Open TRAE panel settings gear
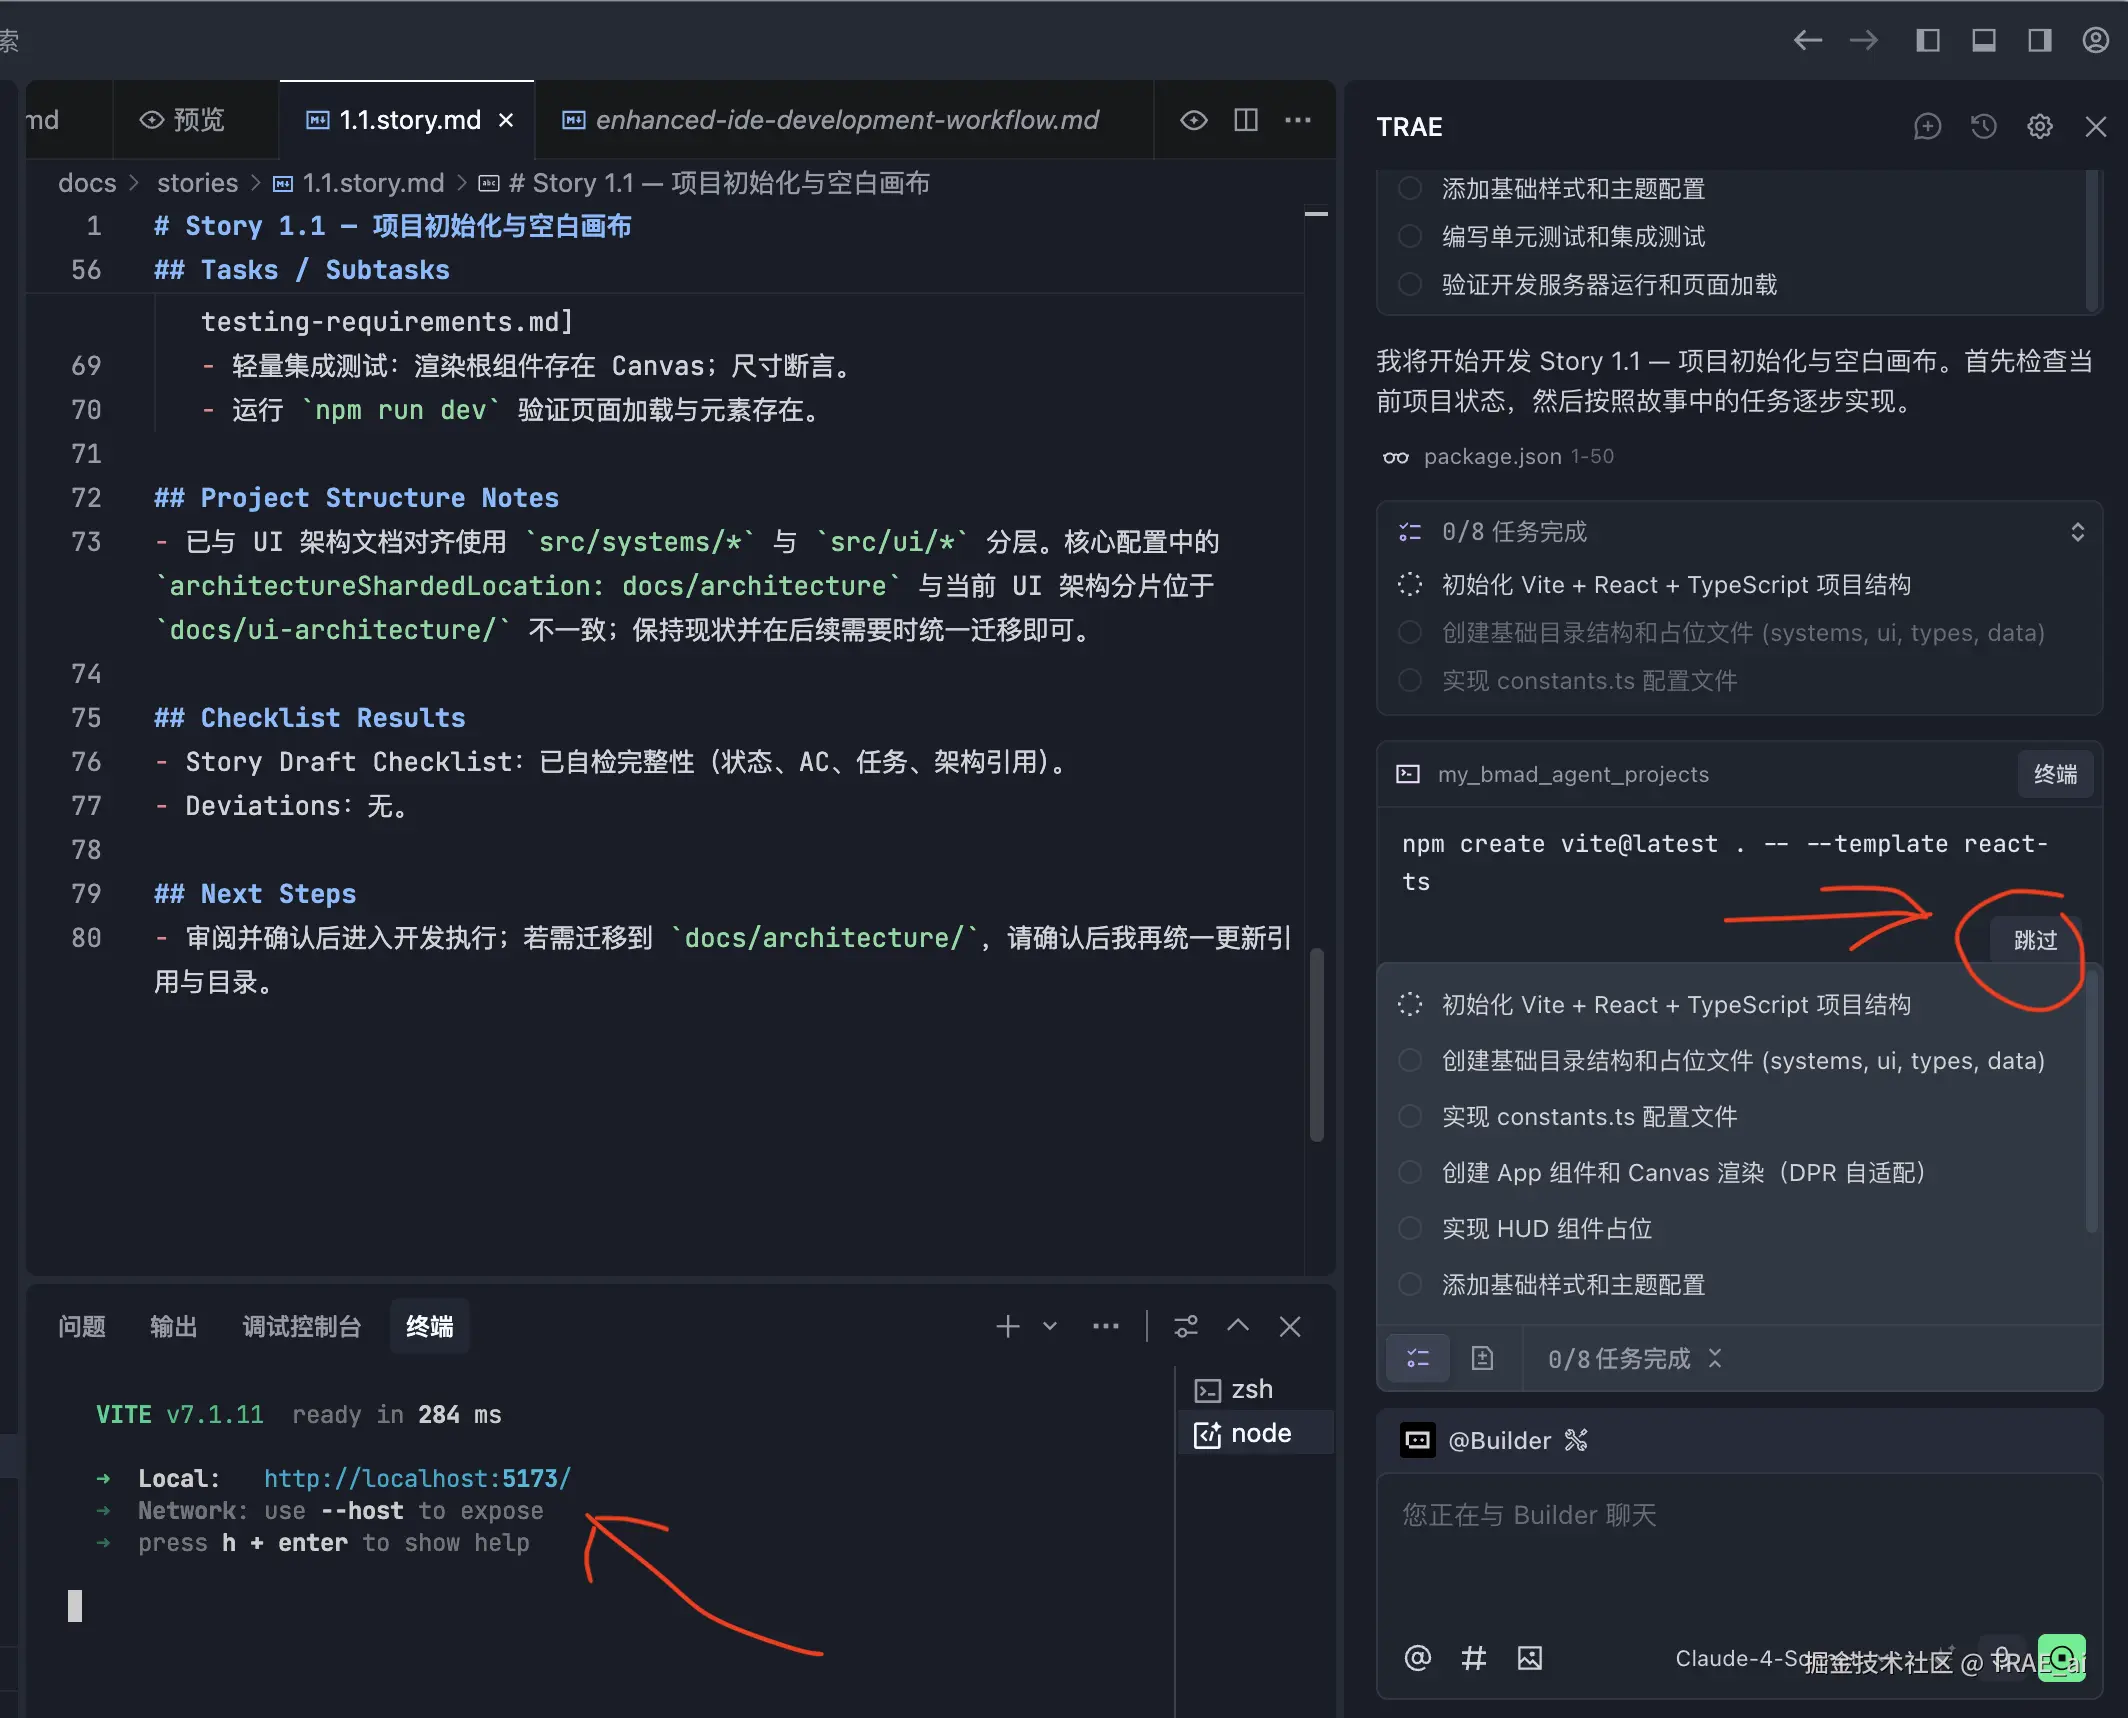Screen dimensions: 2128x1718 pos(2039,127)
